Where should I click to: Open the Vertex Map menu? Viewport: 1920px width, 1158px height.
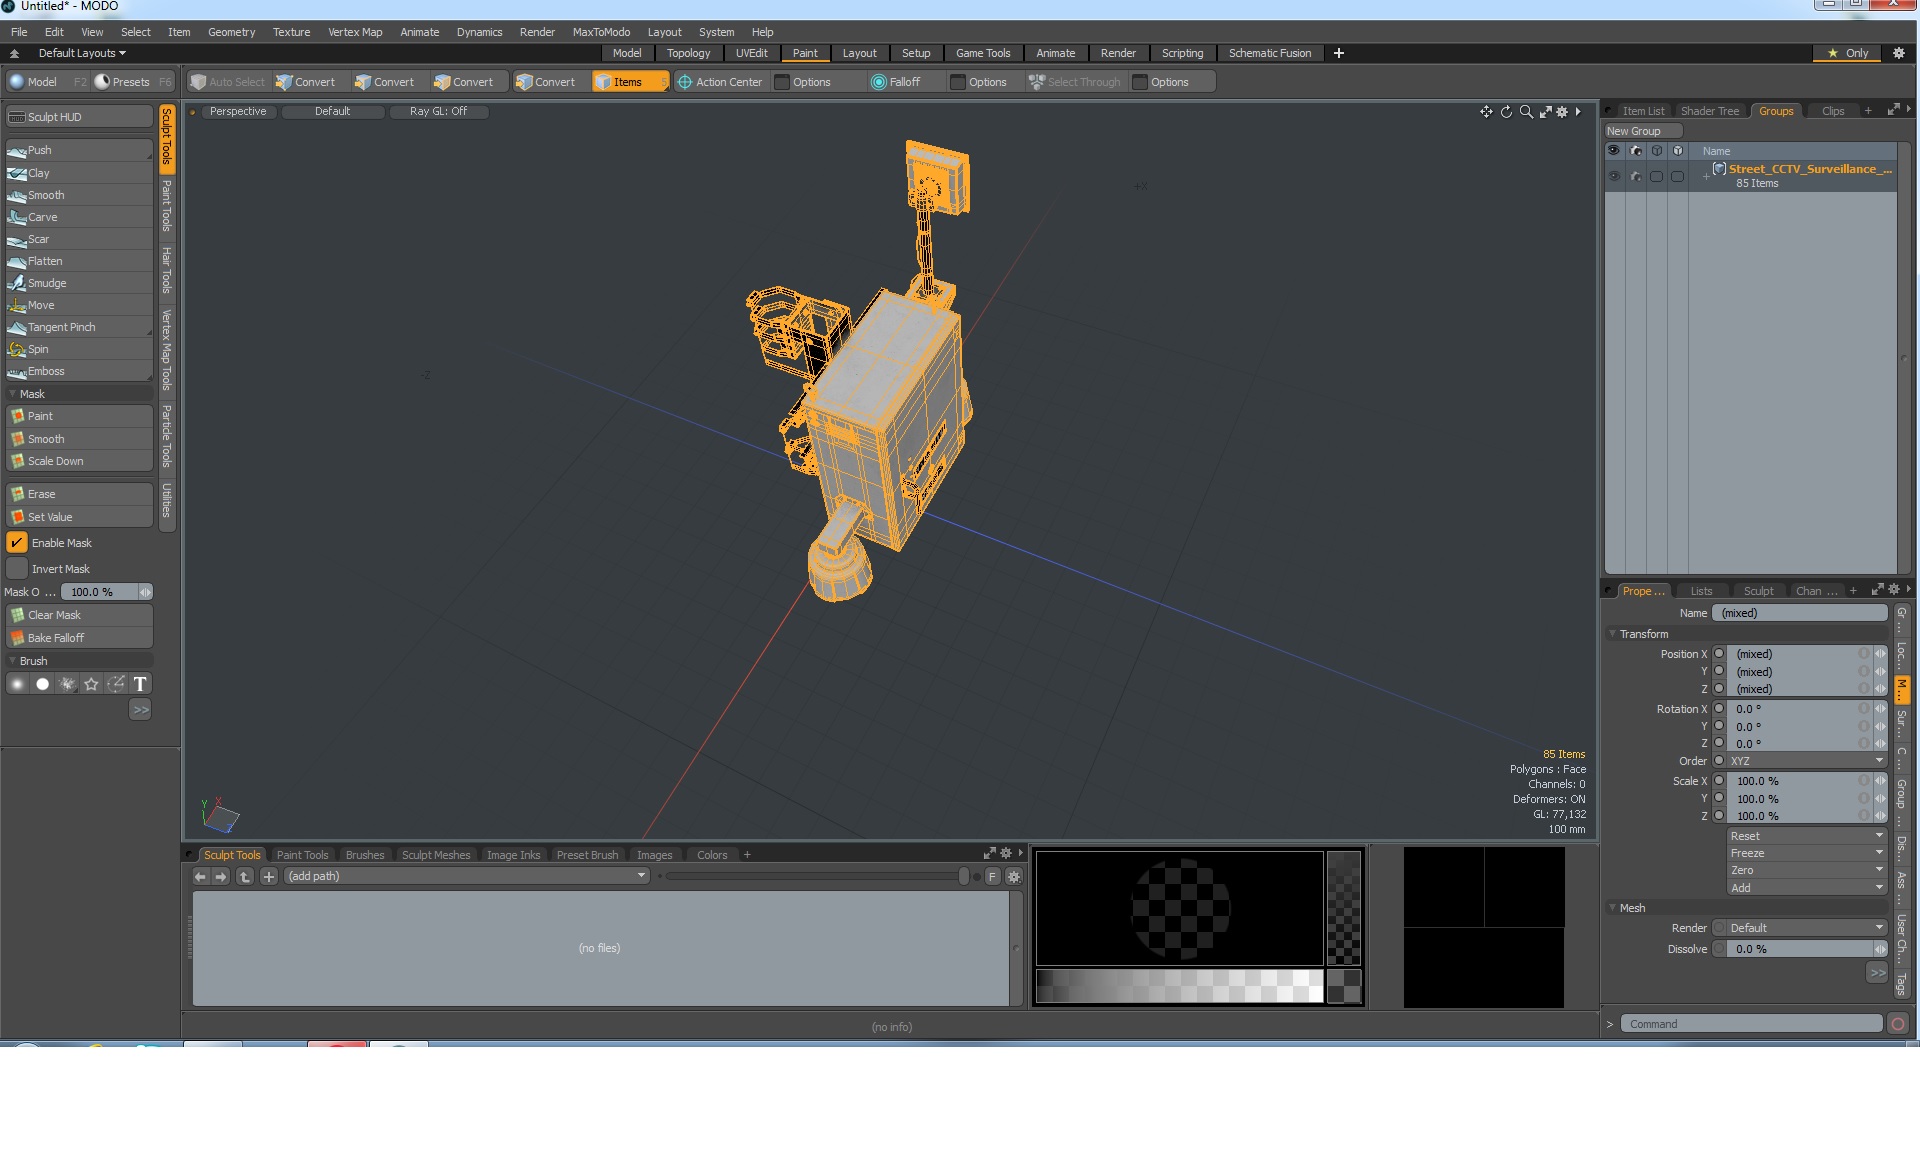[355, 32]
